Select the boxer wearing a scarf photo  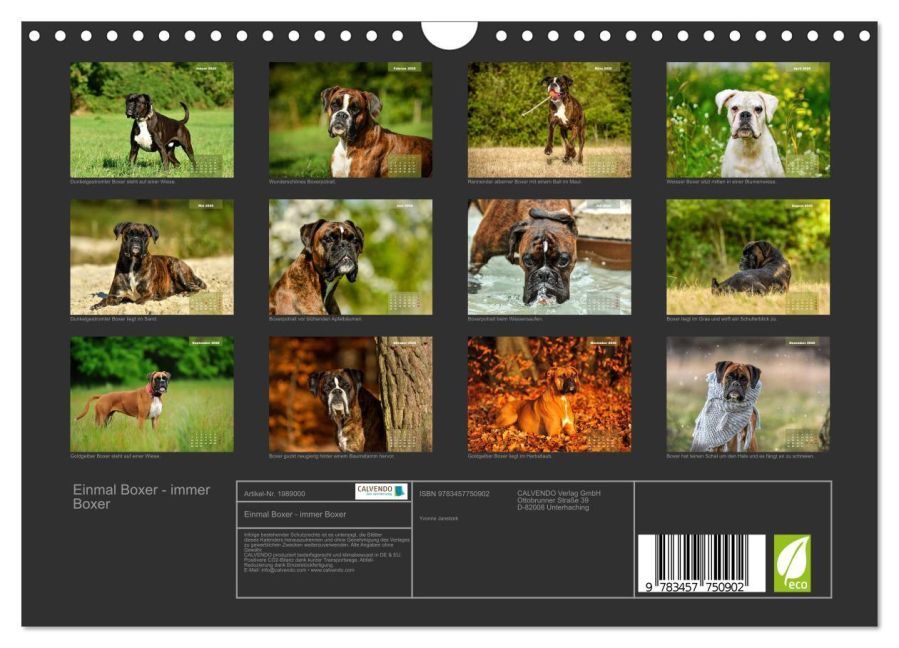click(748, 395)
